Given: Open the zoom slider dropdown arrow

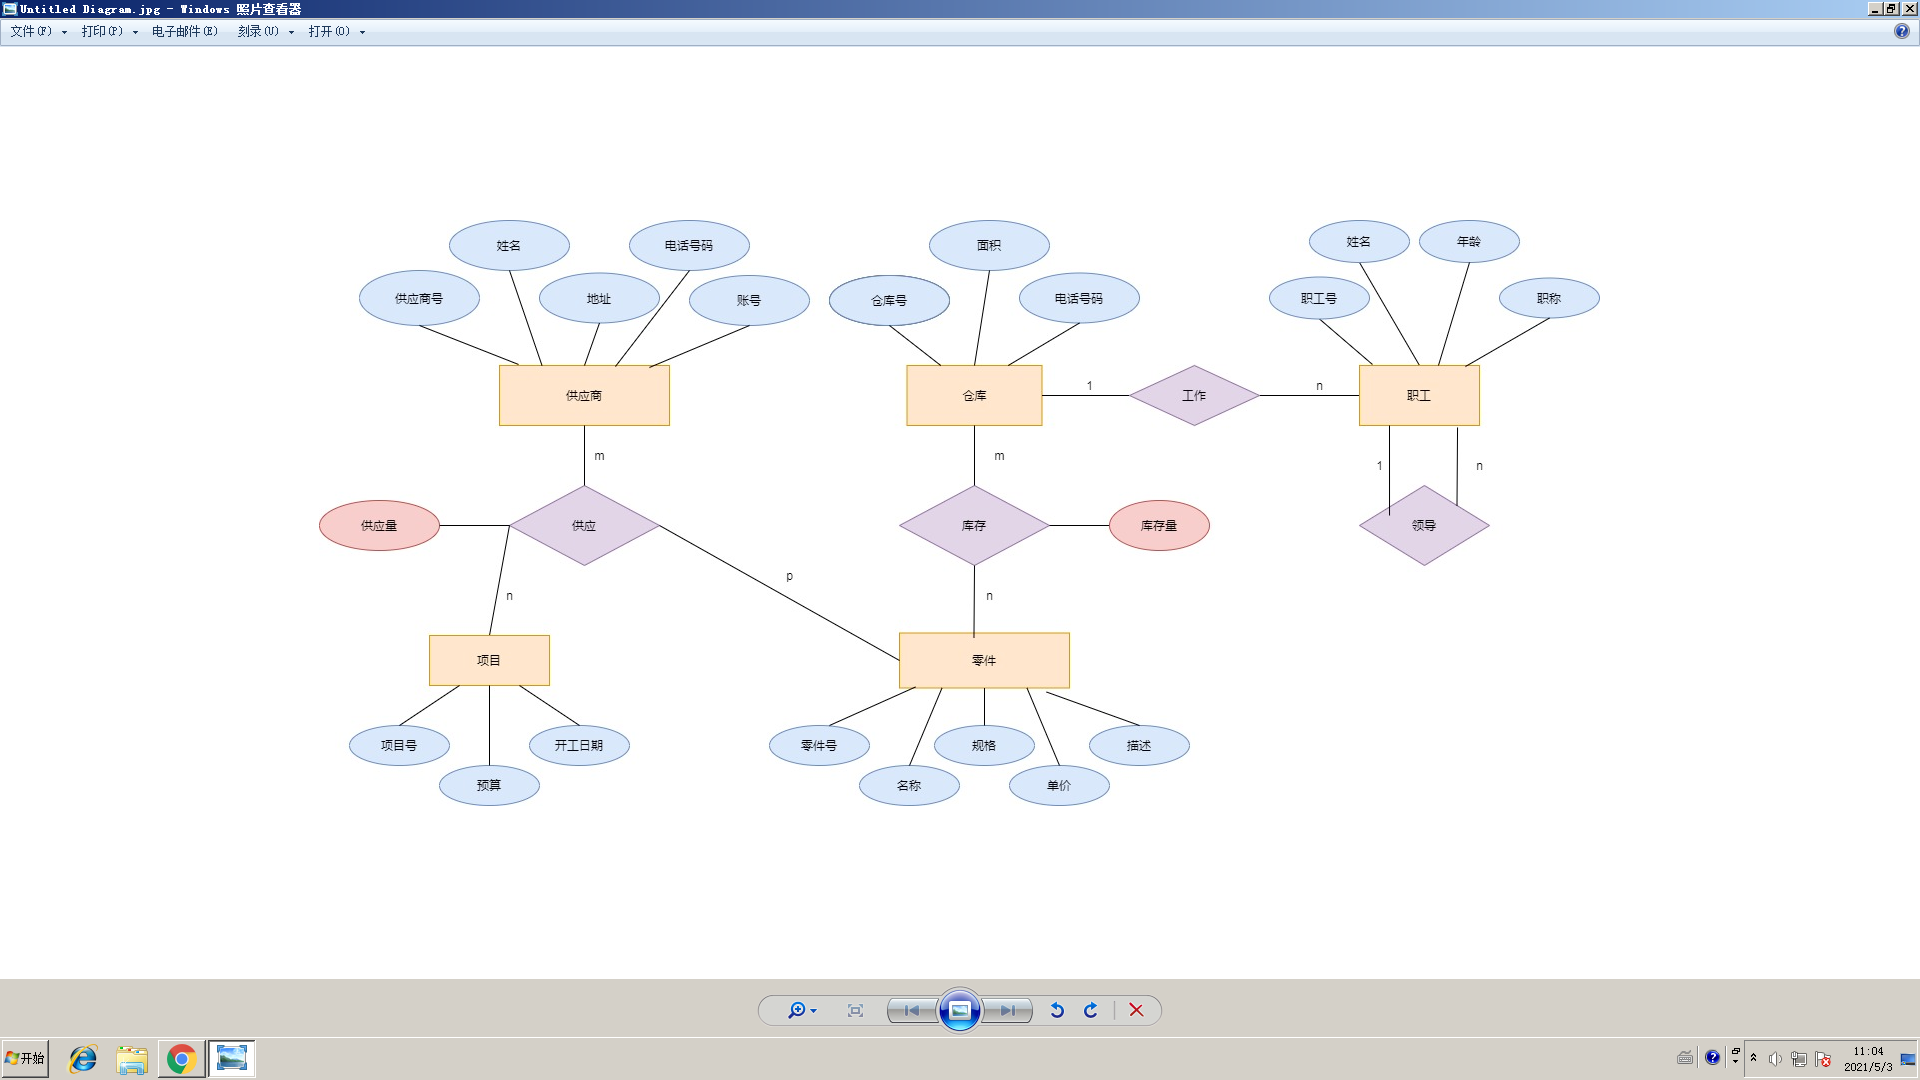Looking at the screenshot, I should point(814,1011).
